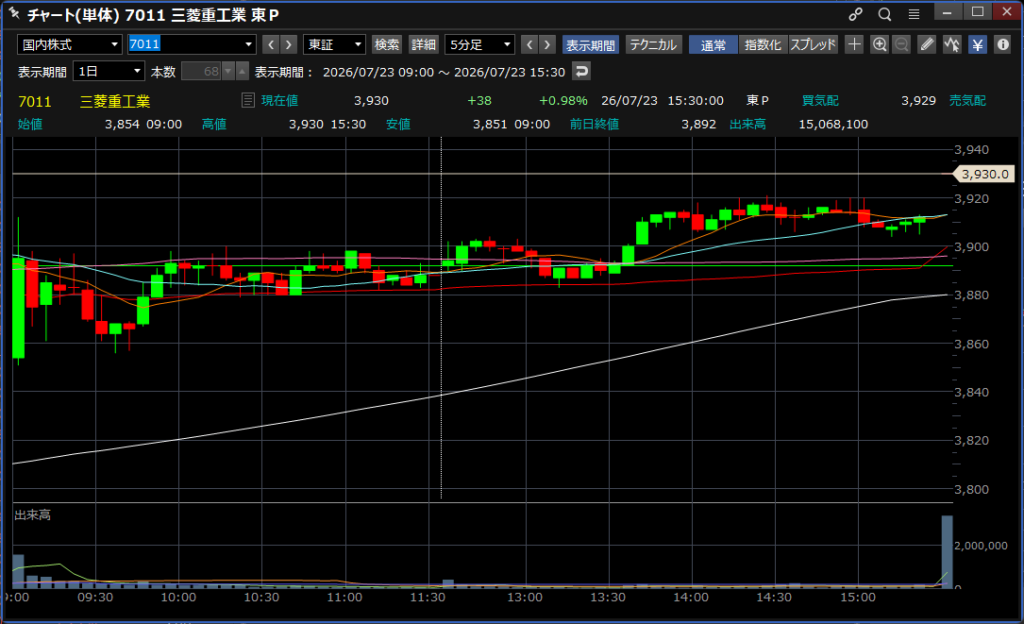Click the 3,929 bid price value
The height and width of the screenshot is (624, 1024).
point(918,101)
